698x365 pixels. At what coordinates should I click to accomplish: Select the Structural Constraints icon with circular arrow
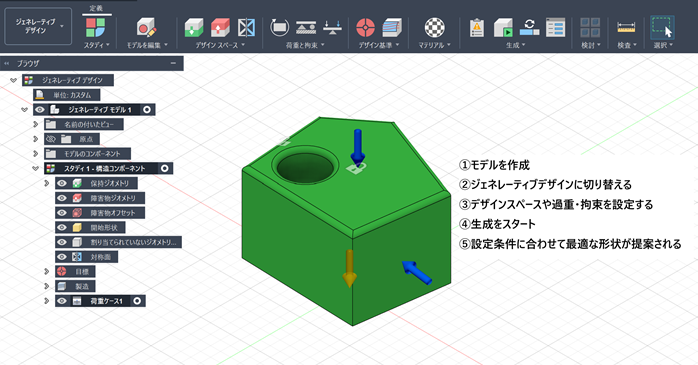[x=280, y=28]
